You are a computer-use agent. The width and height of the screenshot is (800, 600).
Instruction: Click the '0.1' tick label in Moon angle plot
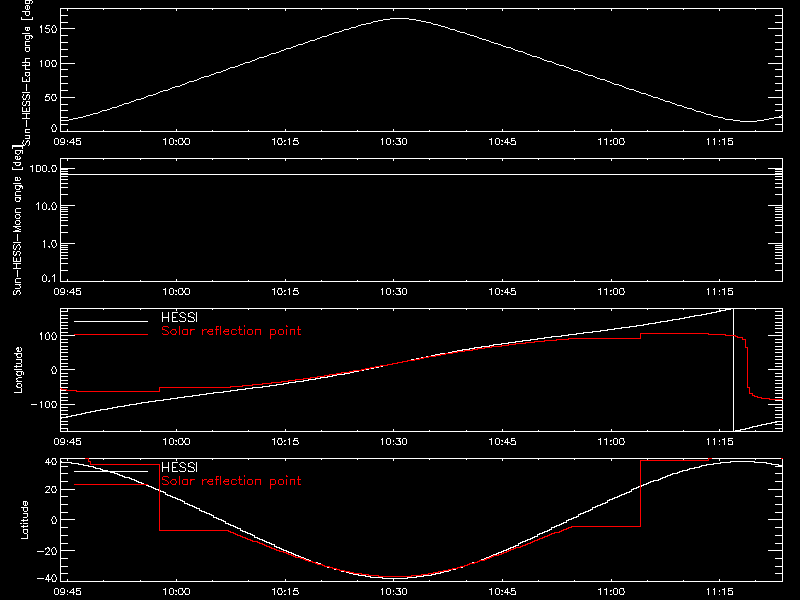[x=50, y=278]
